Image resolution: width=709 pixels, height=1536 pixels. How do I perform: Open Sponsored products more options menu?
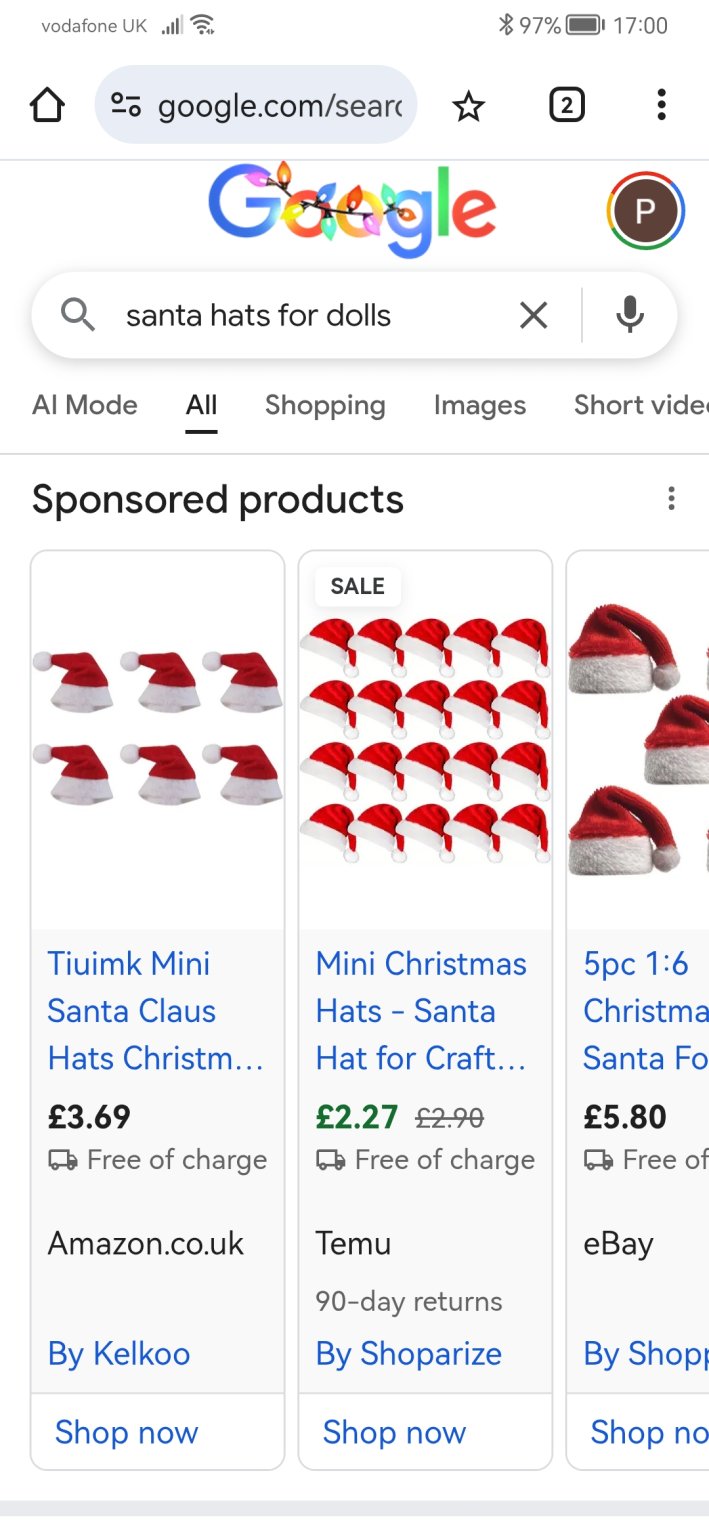click(671, 498)
